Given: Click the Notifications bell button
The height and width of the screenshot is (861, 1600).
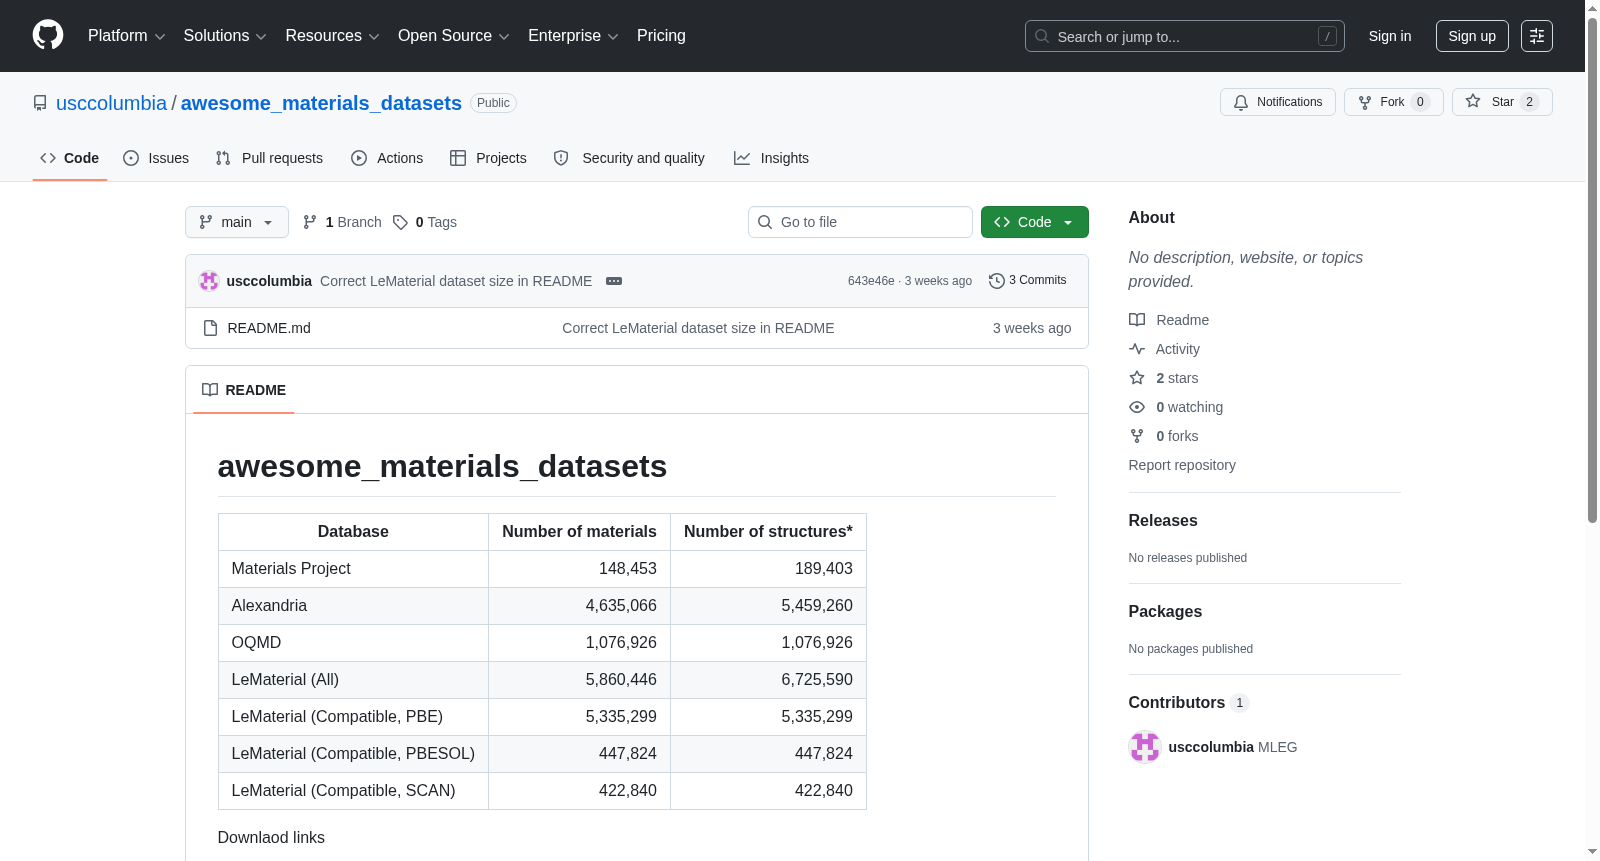Looking at the screenshot, I should click(1277, 102).
